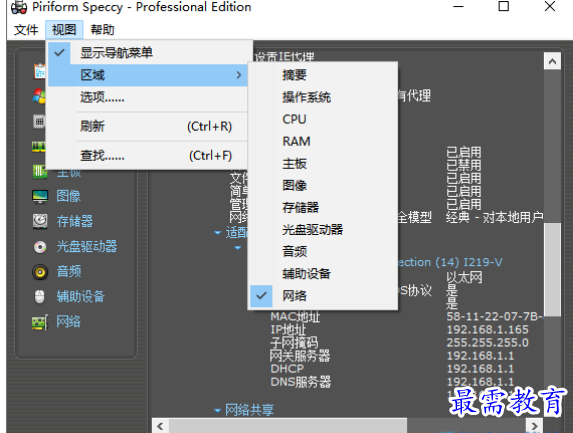Viewport: 573px width, 433px height.
Task: Click the 已禁用 status text
Action: (x=464, y=165)
